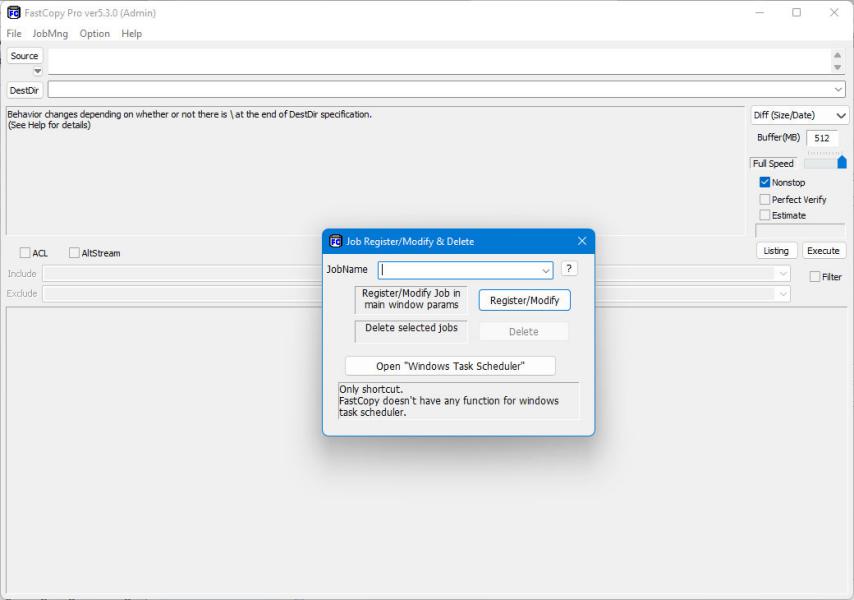Enable the Estimate checkbox
Image resolution: width=854 pixels, height=600 pixels.
tap(765, 215)
